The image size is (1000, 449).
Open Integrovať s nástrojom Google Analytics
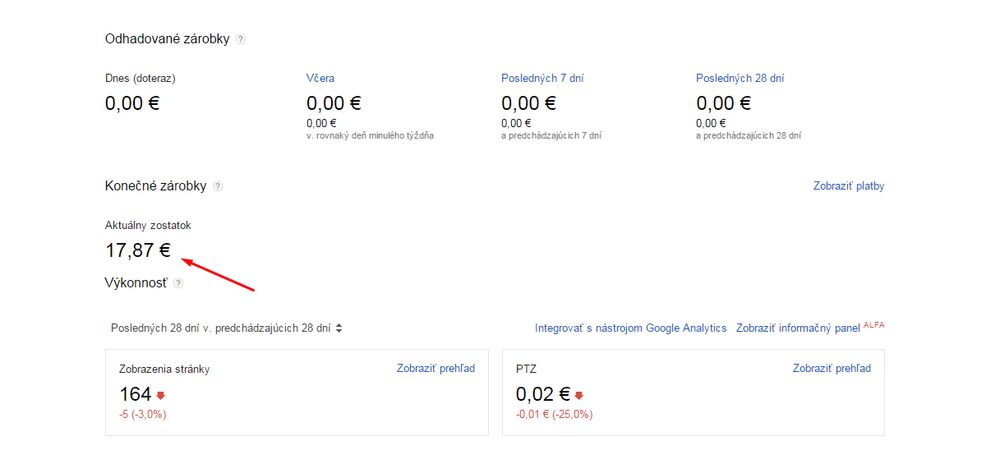pyautogui.click(x=630, y=328)
